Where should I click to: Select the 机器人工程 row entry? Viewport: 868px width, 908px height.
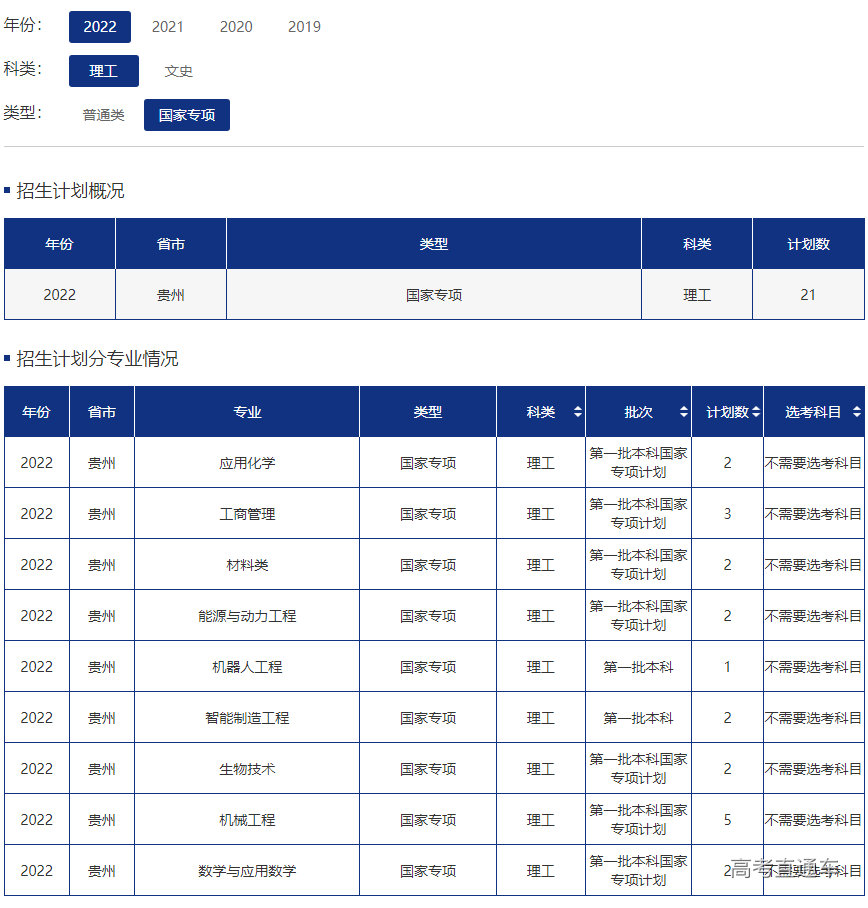tap(247, 667)
